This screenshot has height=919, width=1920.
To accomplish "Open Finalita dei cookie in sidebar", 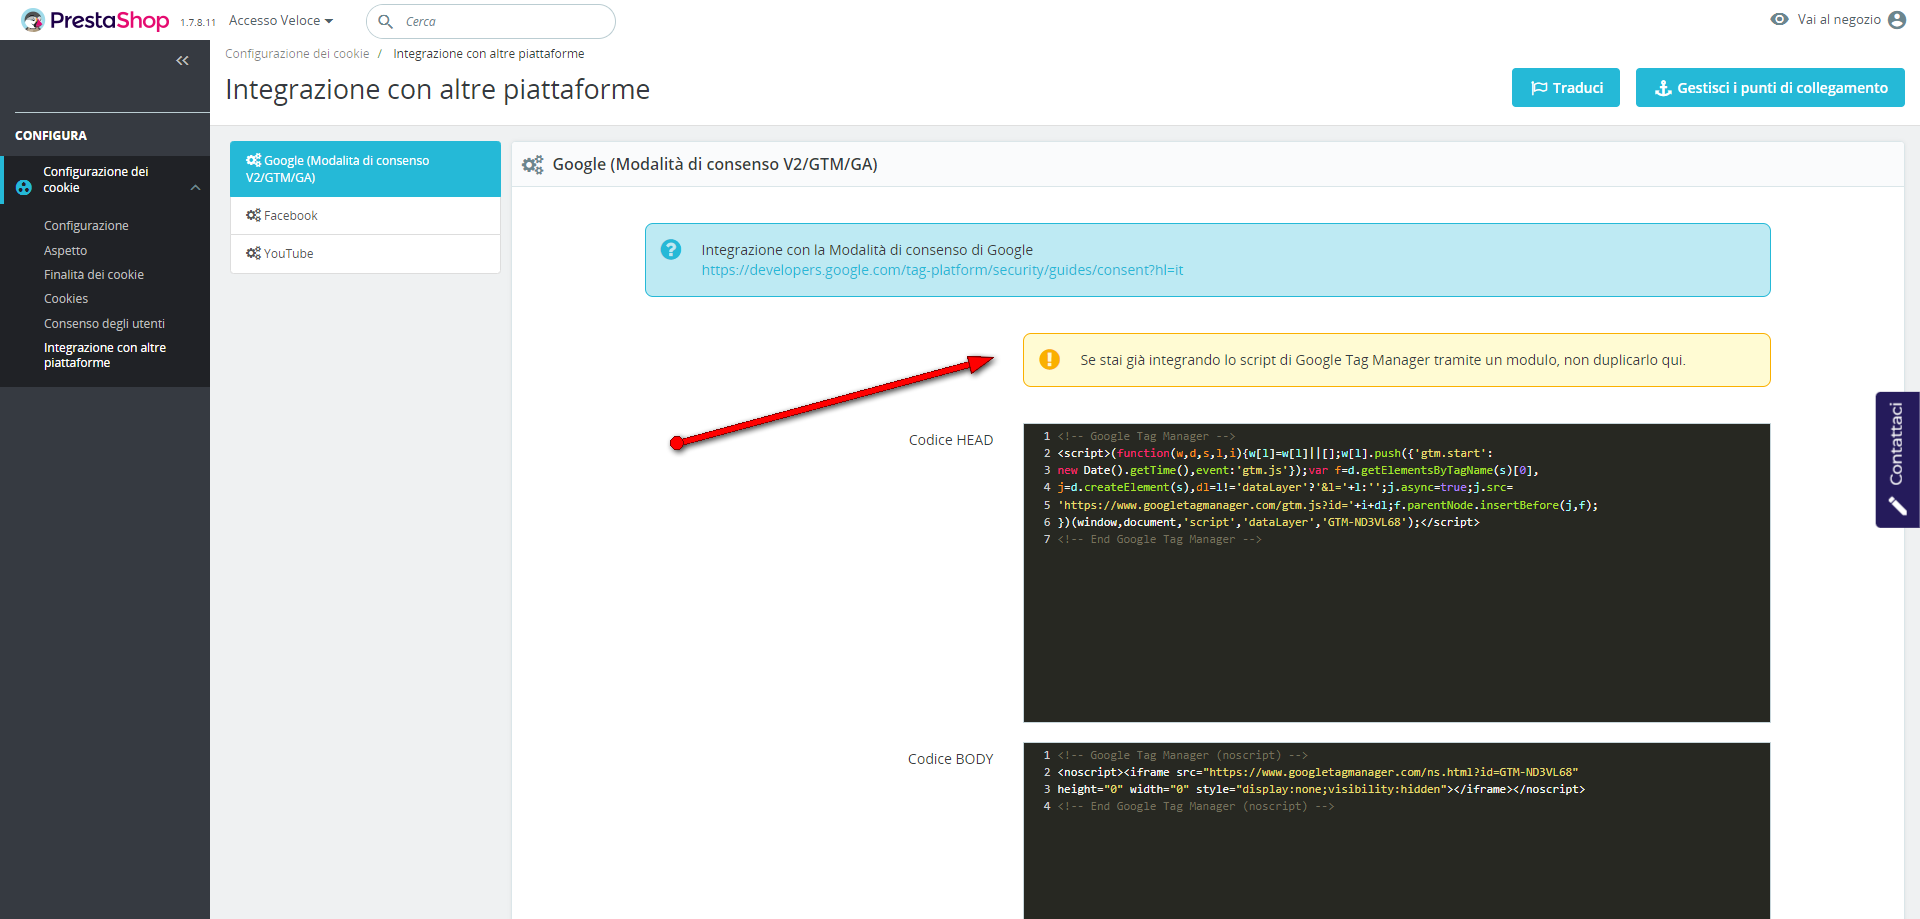I will pyautogui.click(x=94, y=274).
